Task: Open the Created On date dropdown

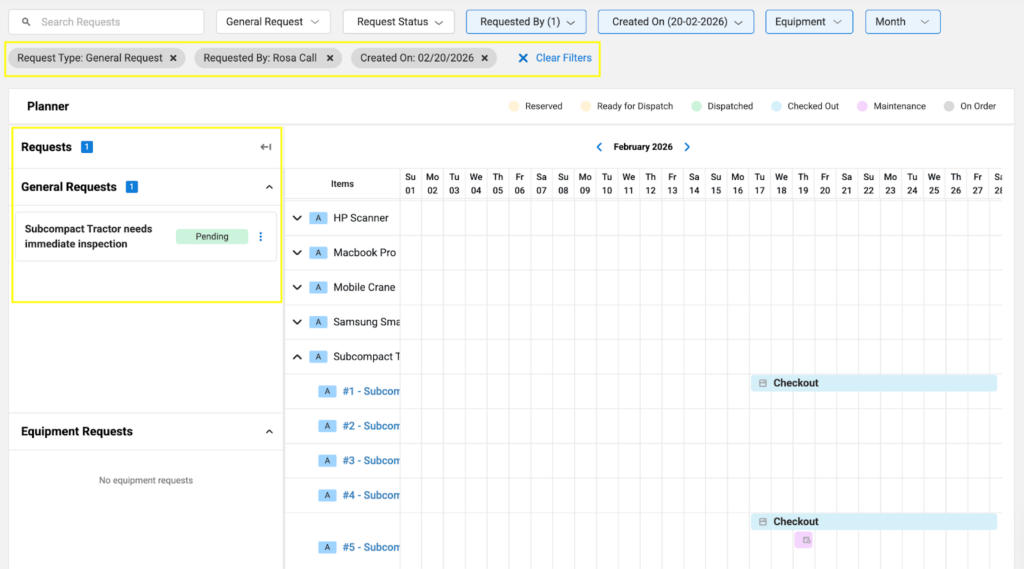Action: tap(675, 22)
